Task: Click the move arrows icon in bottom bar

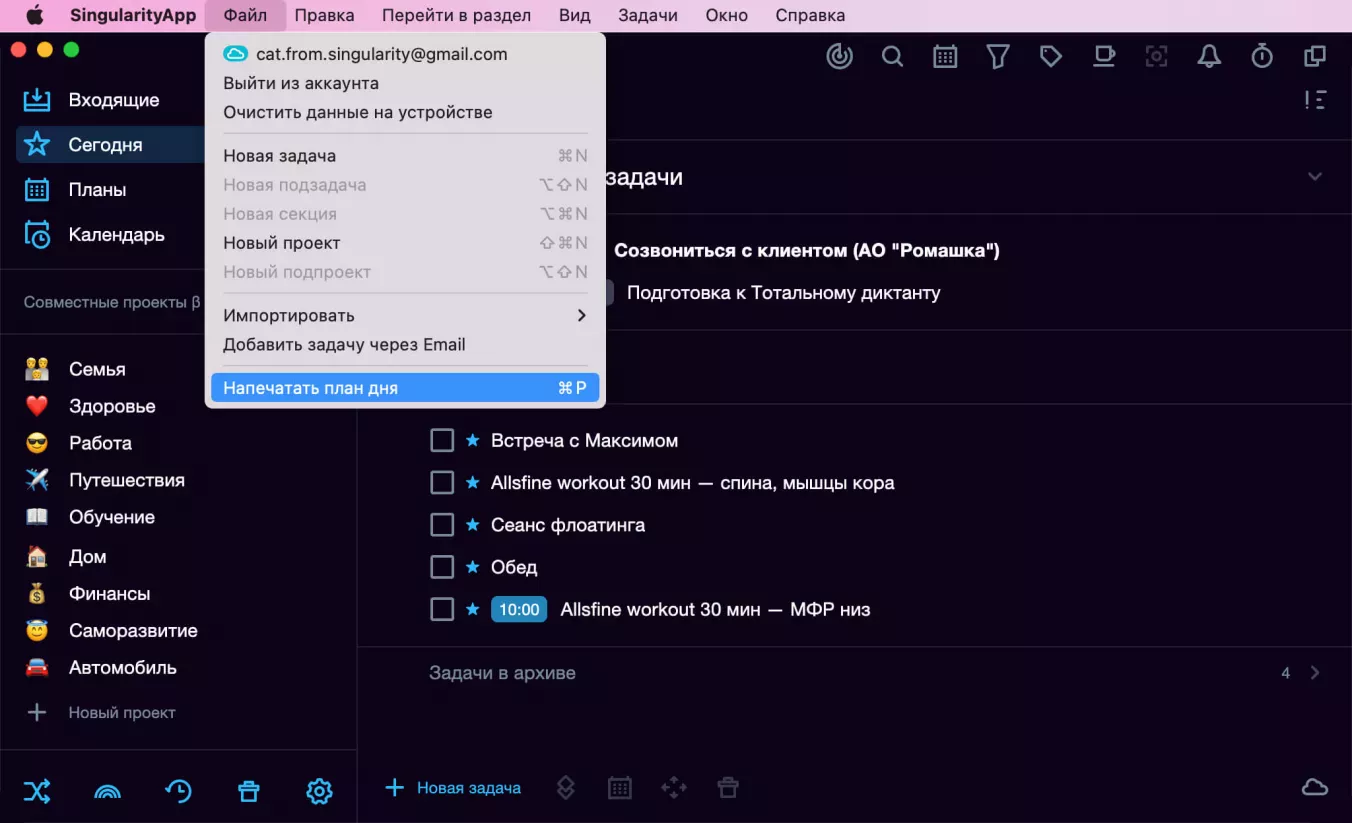Action: pyautogui.click(x=674, y=788)
